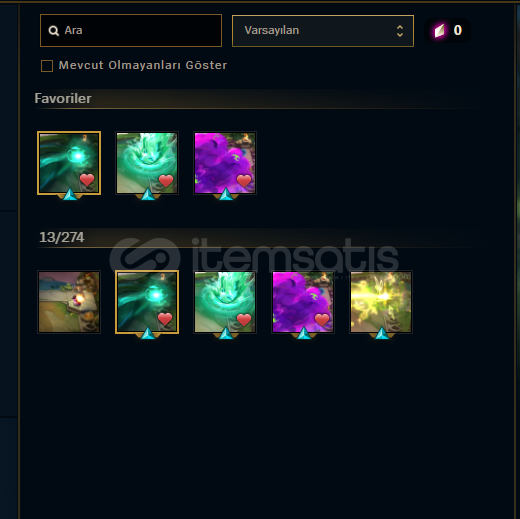Open the Varsayılan sort dropdown
Image resolution: width=520 pixels, height=519 pixels.
[x=323, y=31]
